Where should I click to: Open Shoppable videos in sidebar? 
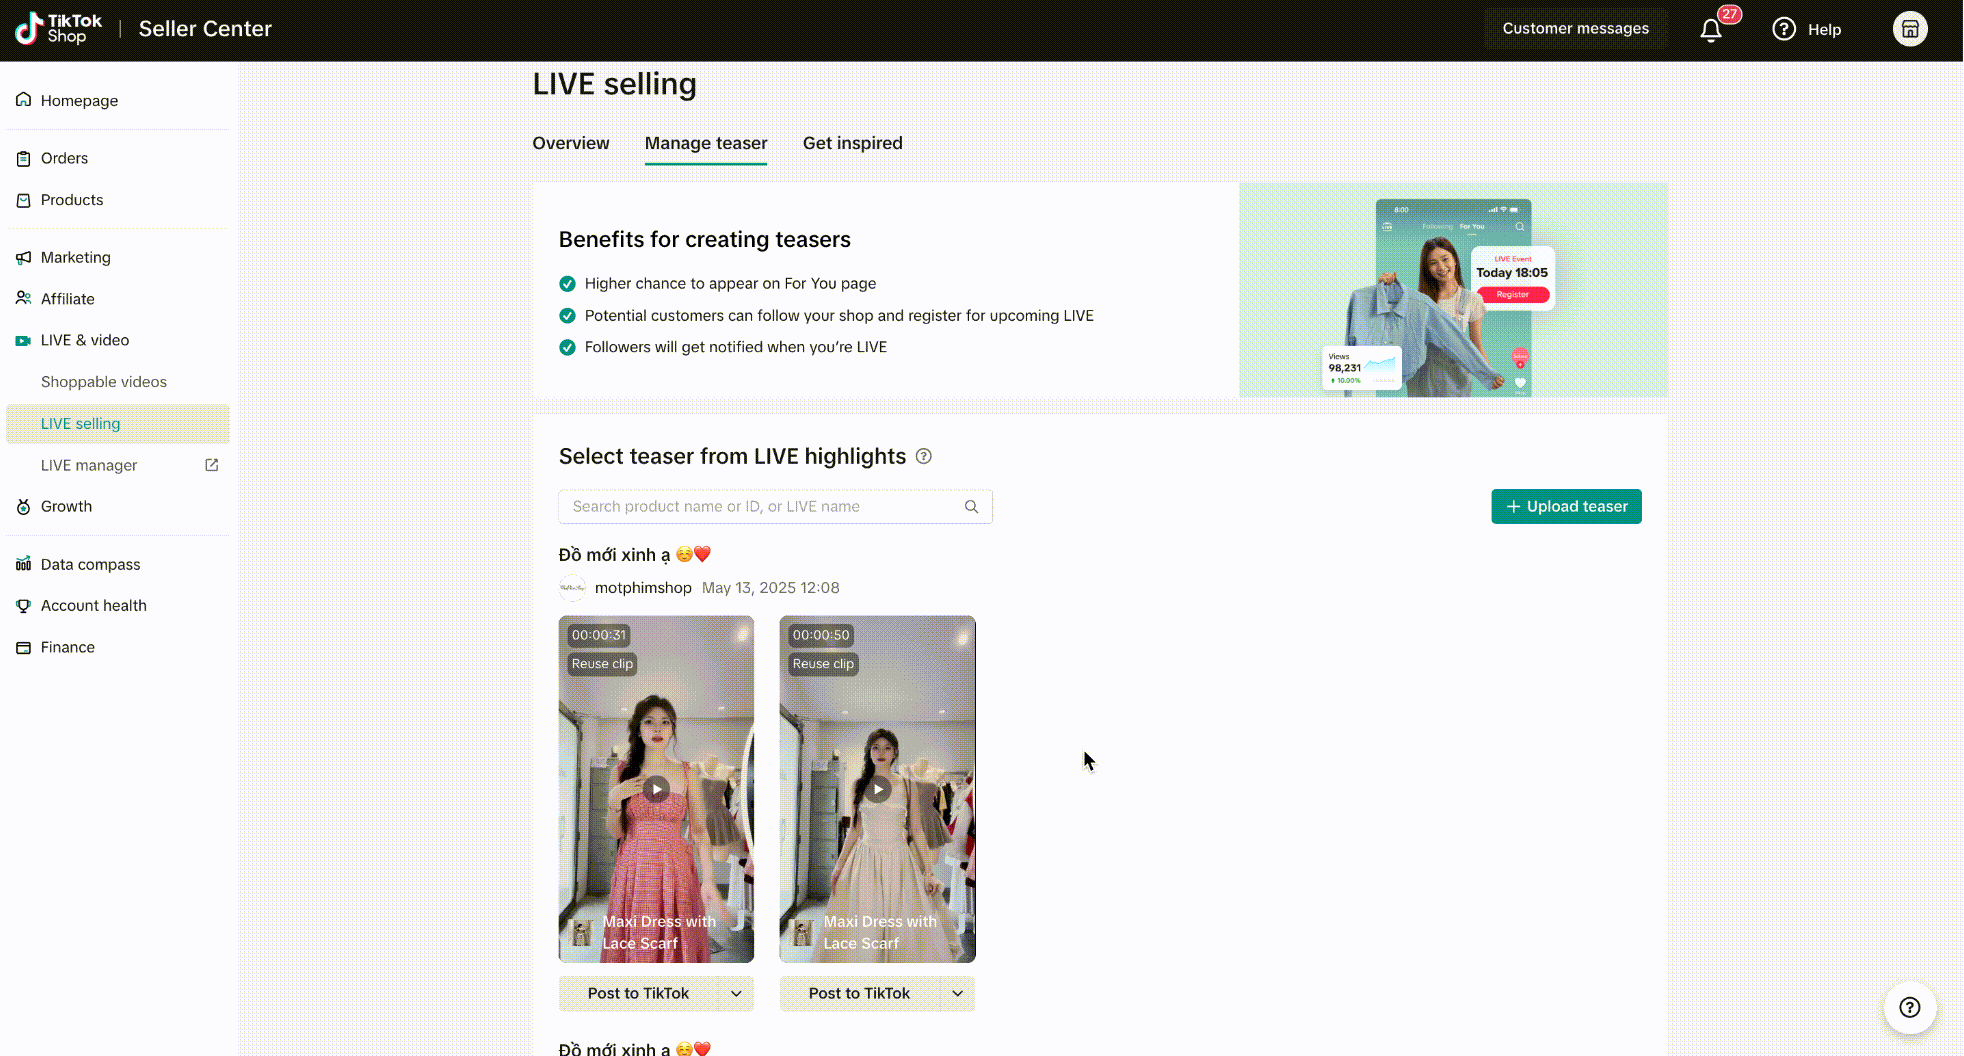[104, 382]
